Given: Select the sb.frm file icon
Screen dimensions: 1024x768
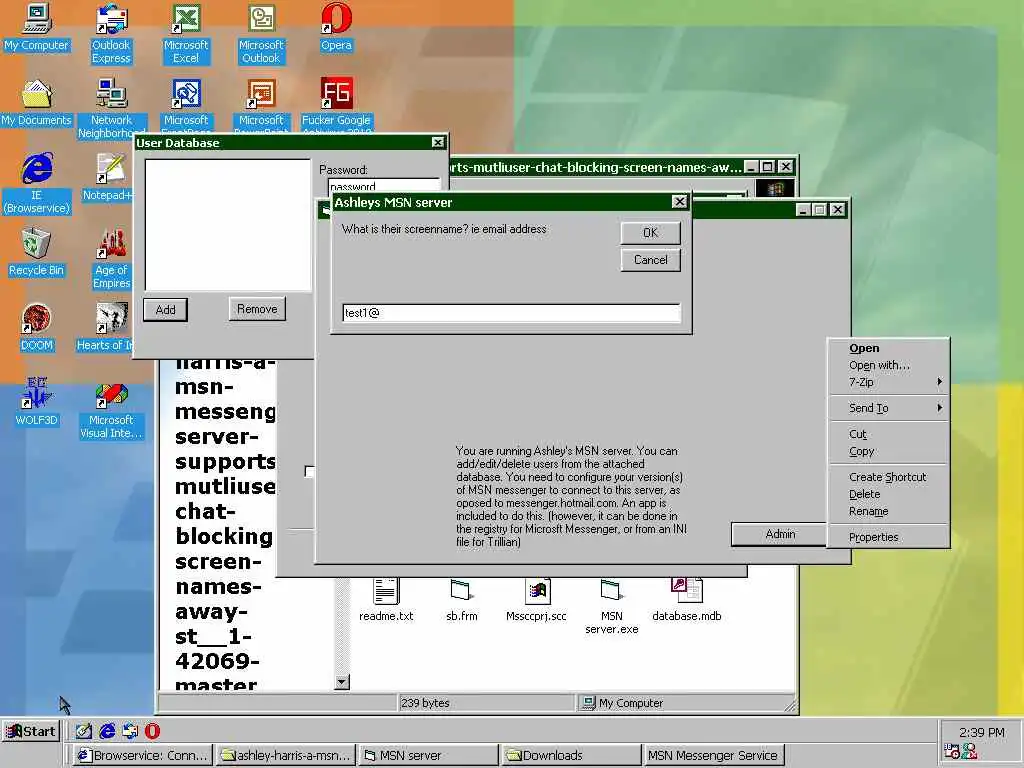Looking at the screenshot, I should coord(462,600).
